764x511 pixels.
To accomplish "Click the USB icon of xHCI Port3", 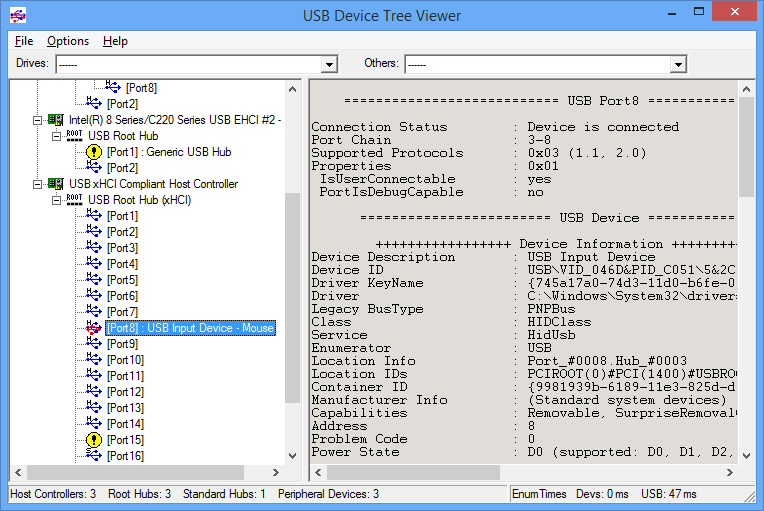I will 94,247.
